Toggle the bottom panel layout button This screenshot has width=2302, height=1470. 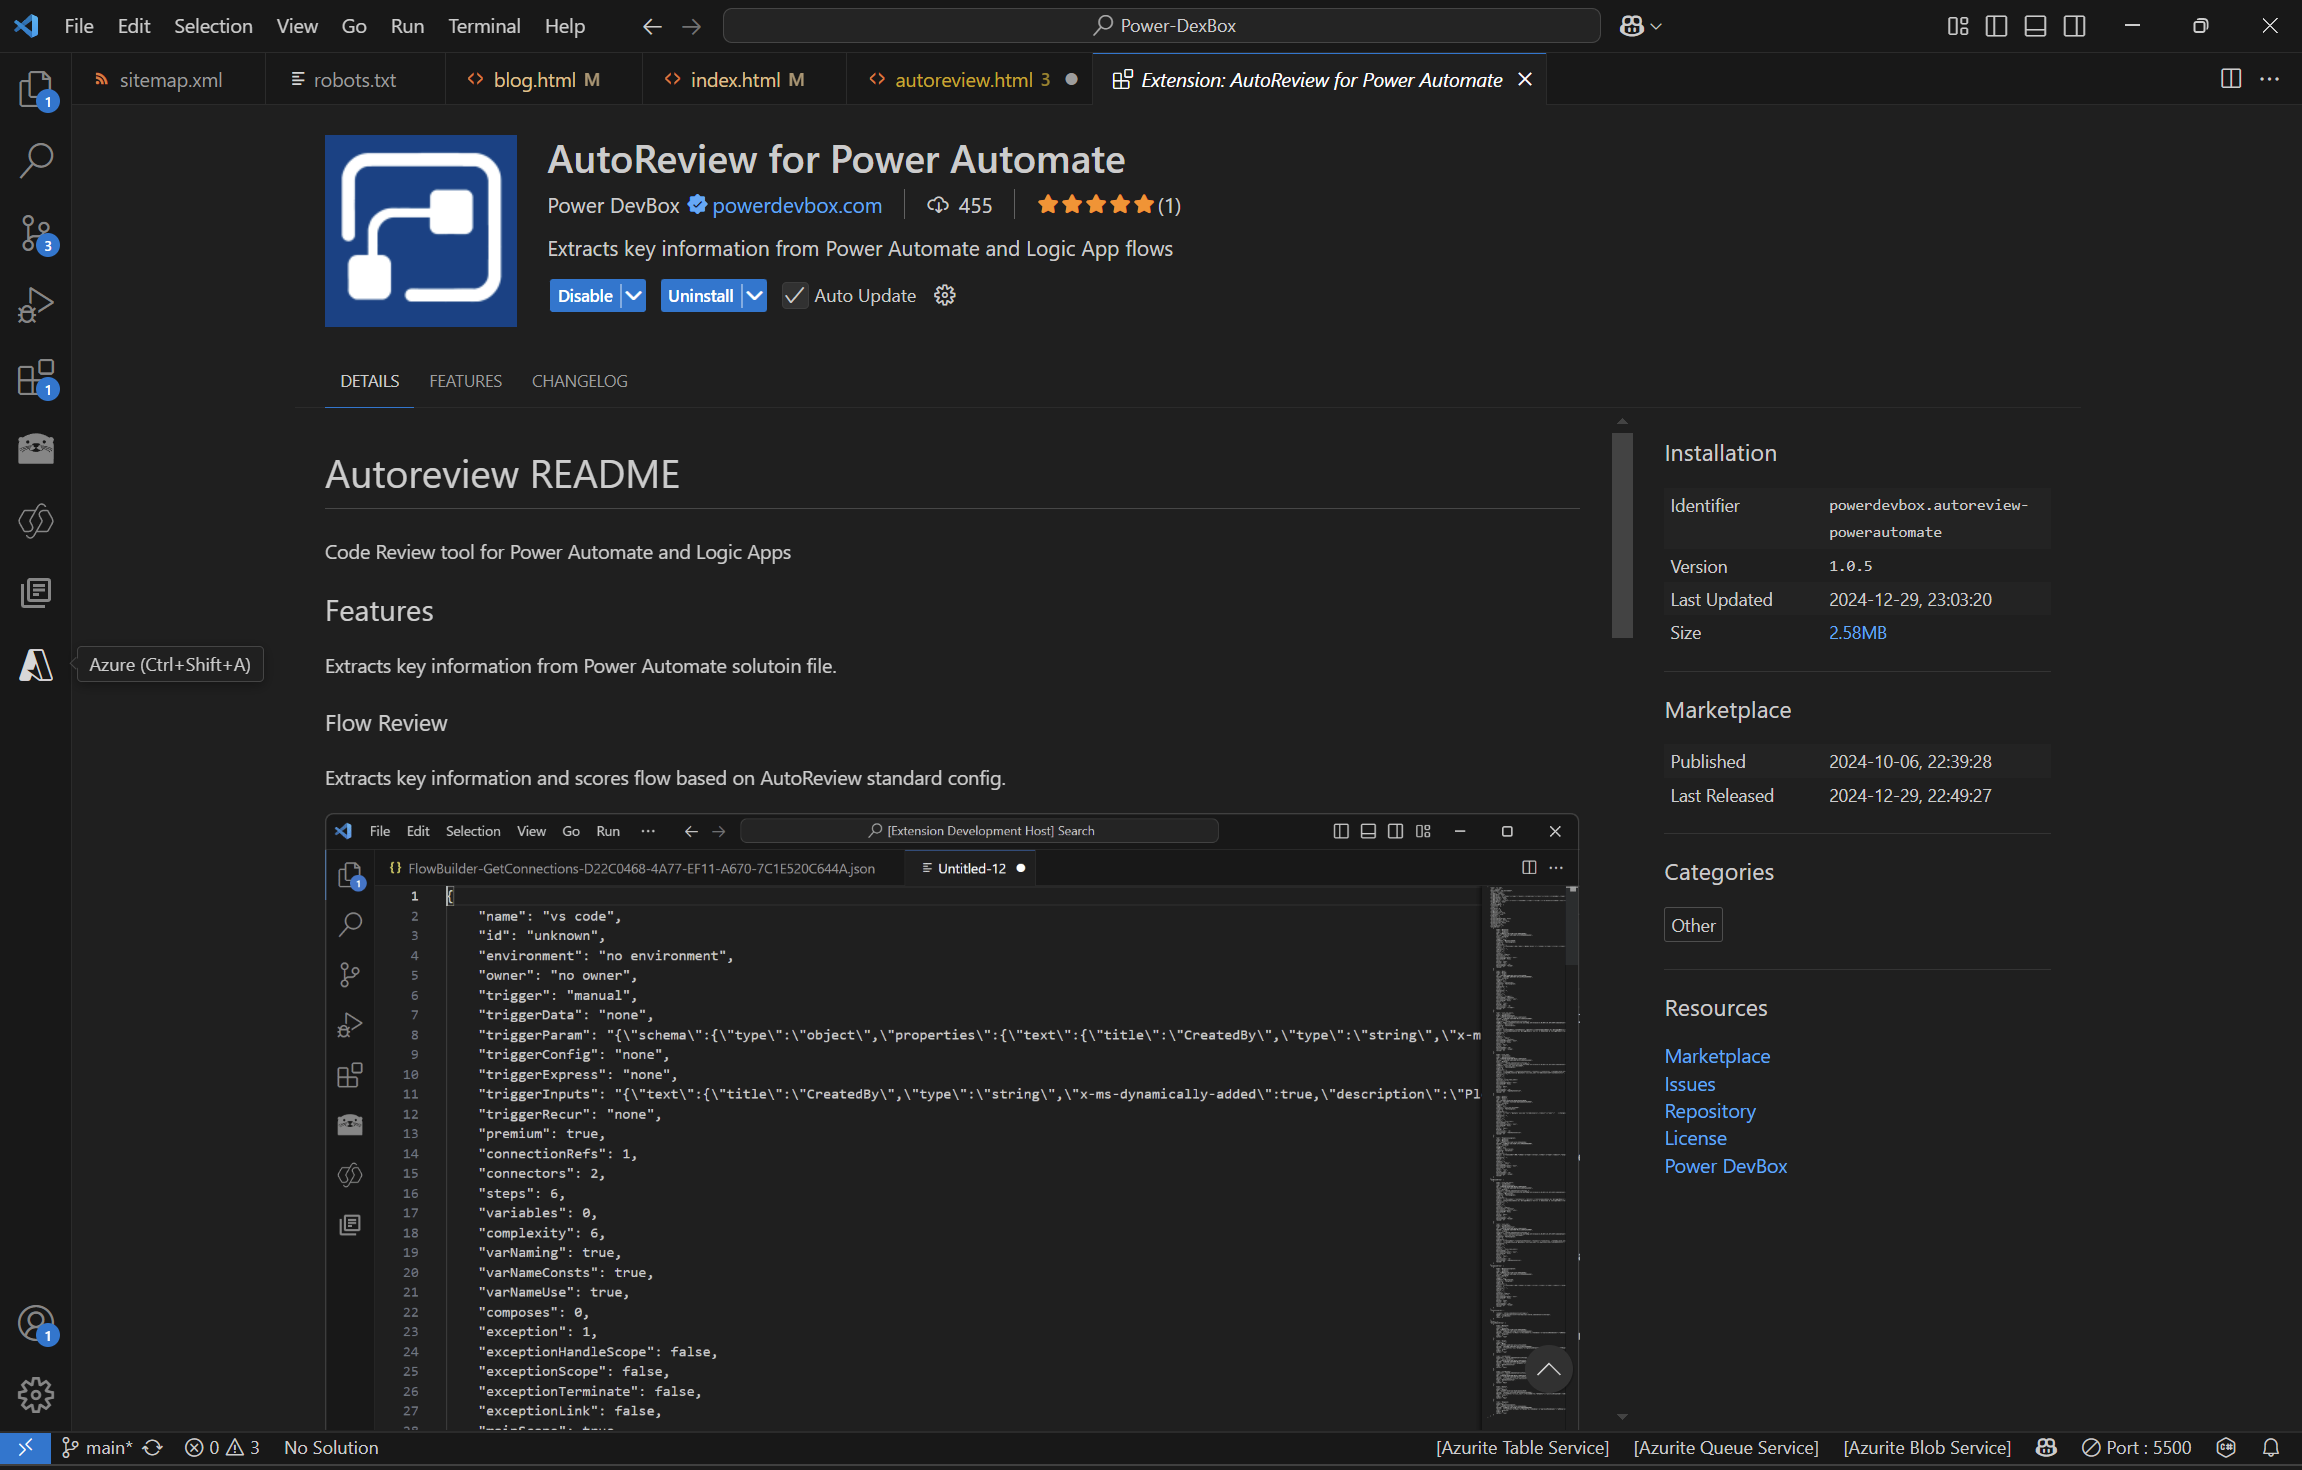[2035, 26]
